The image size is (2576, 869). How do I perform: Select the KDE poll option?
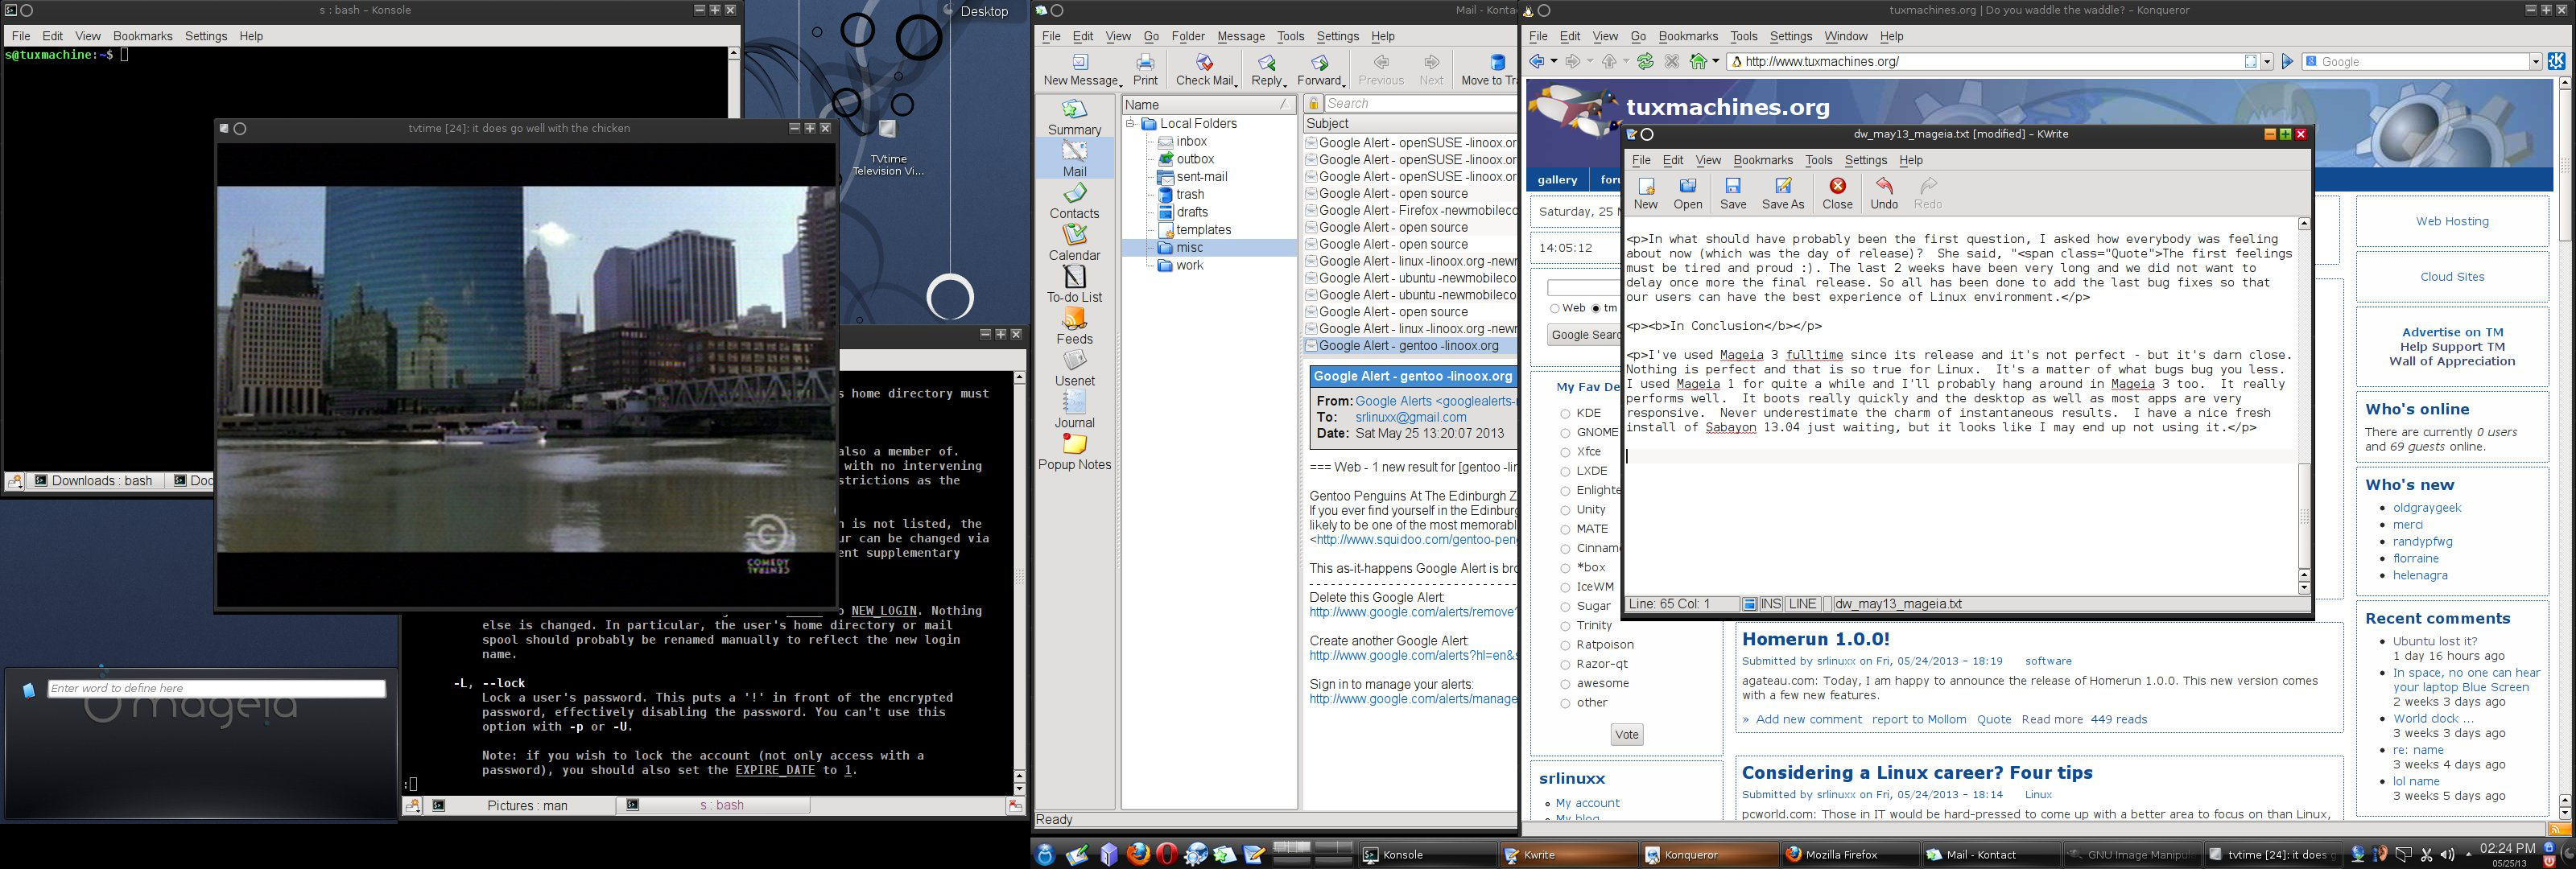point(1565,413)
